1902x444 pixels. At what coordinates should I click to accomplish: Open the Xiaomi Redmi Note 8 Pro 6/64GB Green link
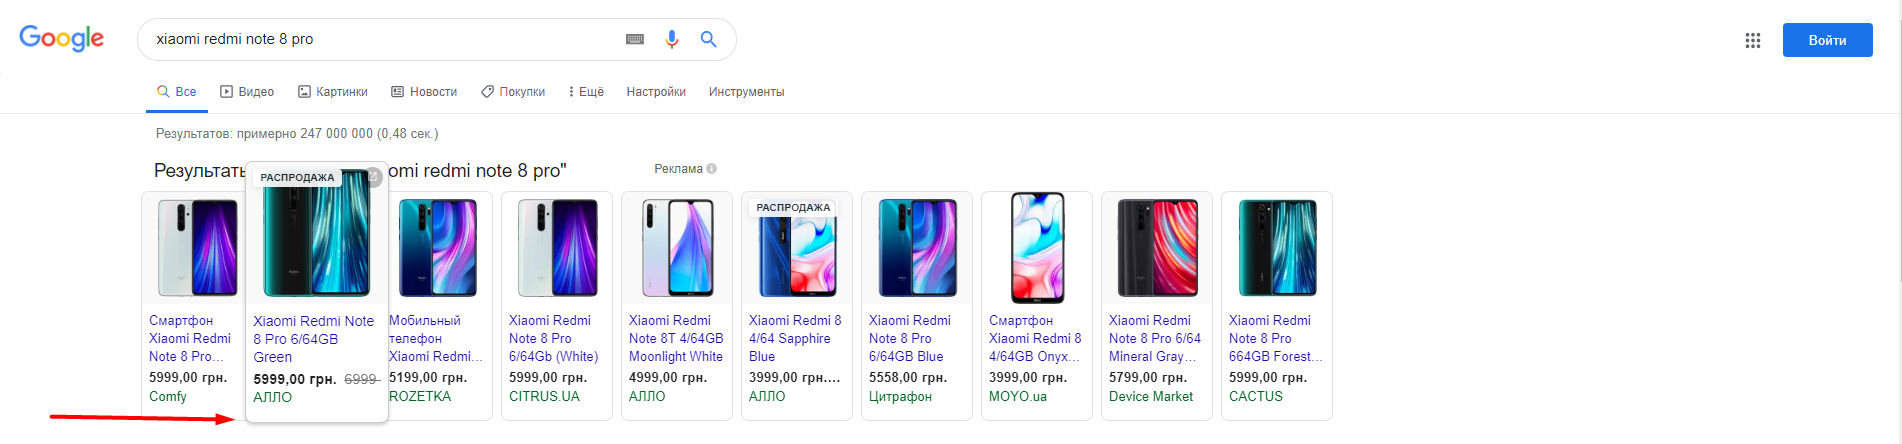pos(313,339)
